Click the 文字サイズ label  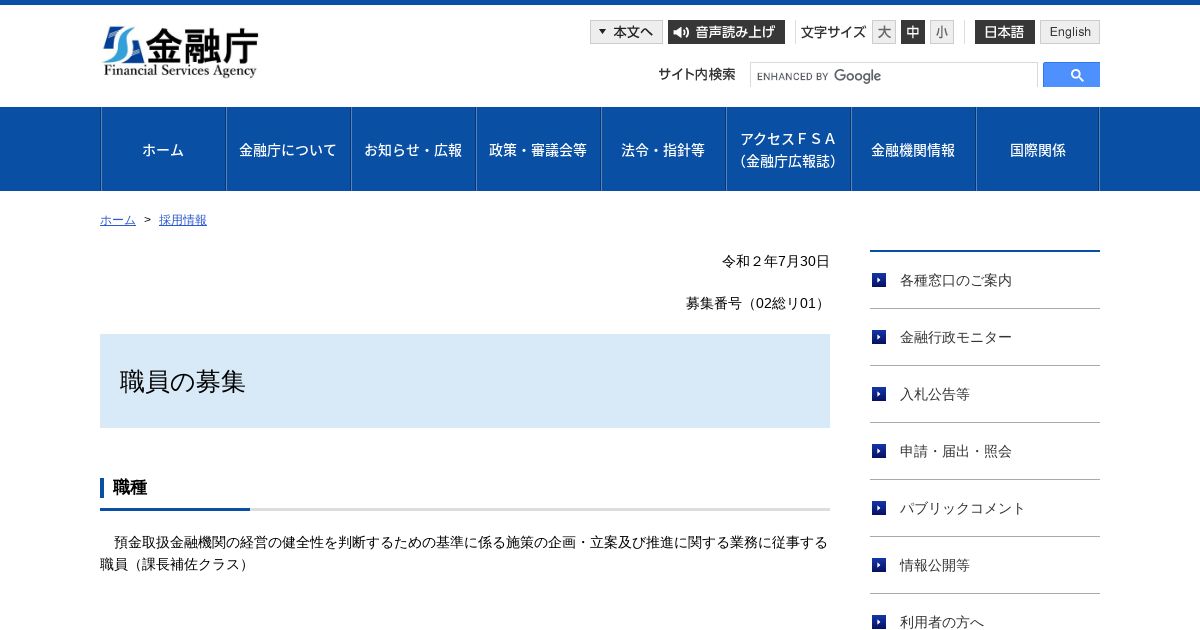[x=833, y=32]
